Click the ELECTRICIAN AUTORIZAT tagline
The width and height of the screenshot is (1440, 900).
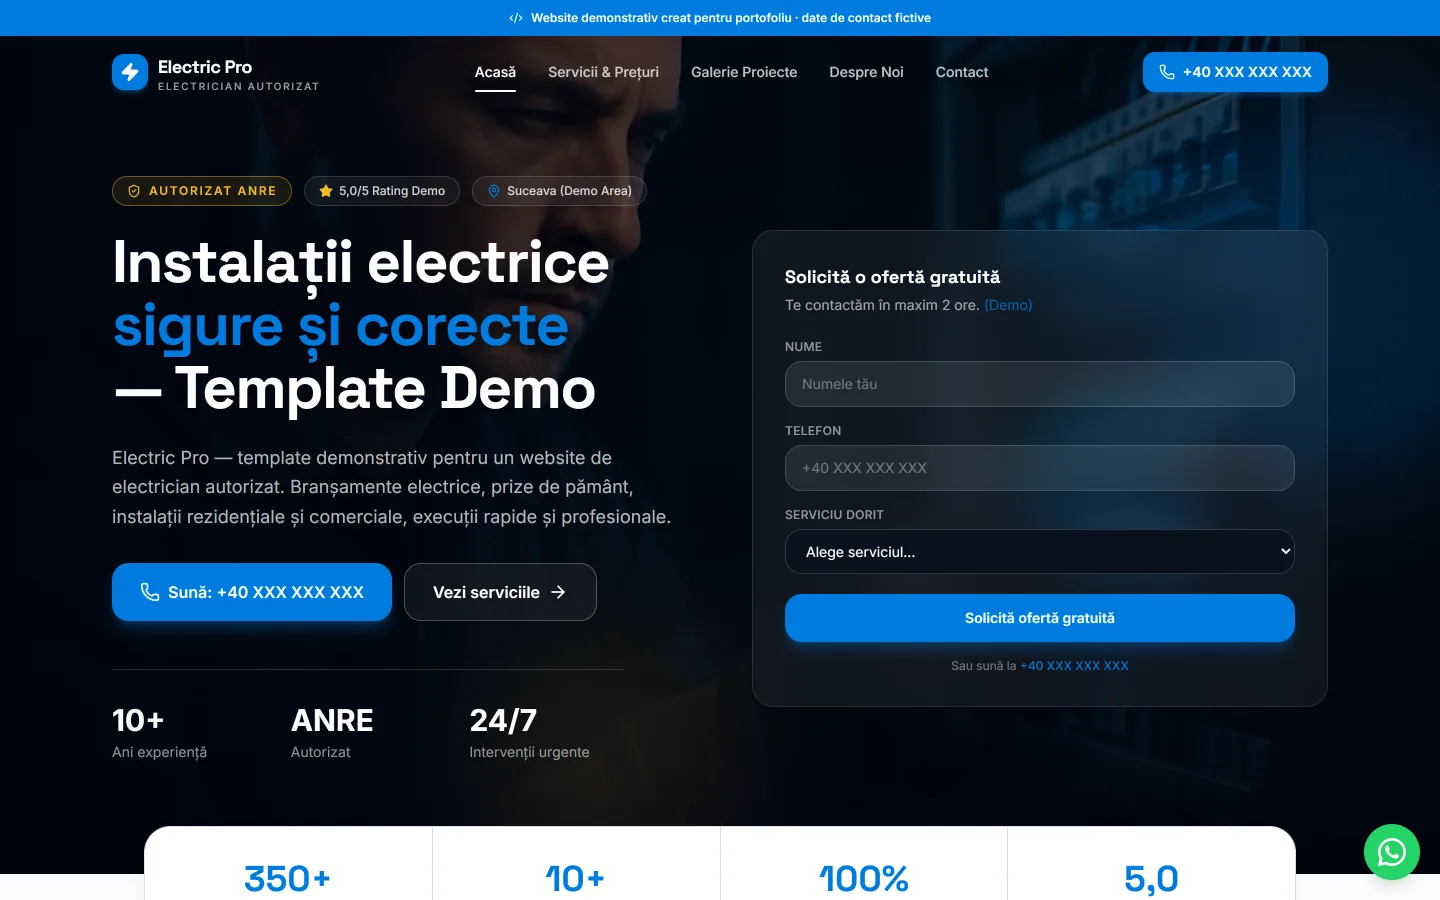[239, 87]
